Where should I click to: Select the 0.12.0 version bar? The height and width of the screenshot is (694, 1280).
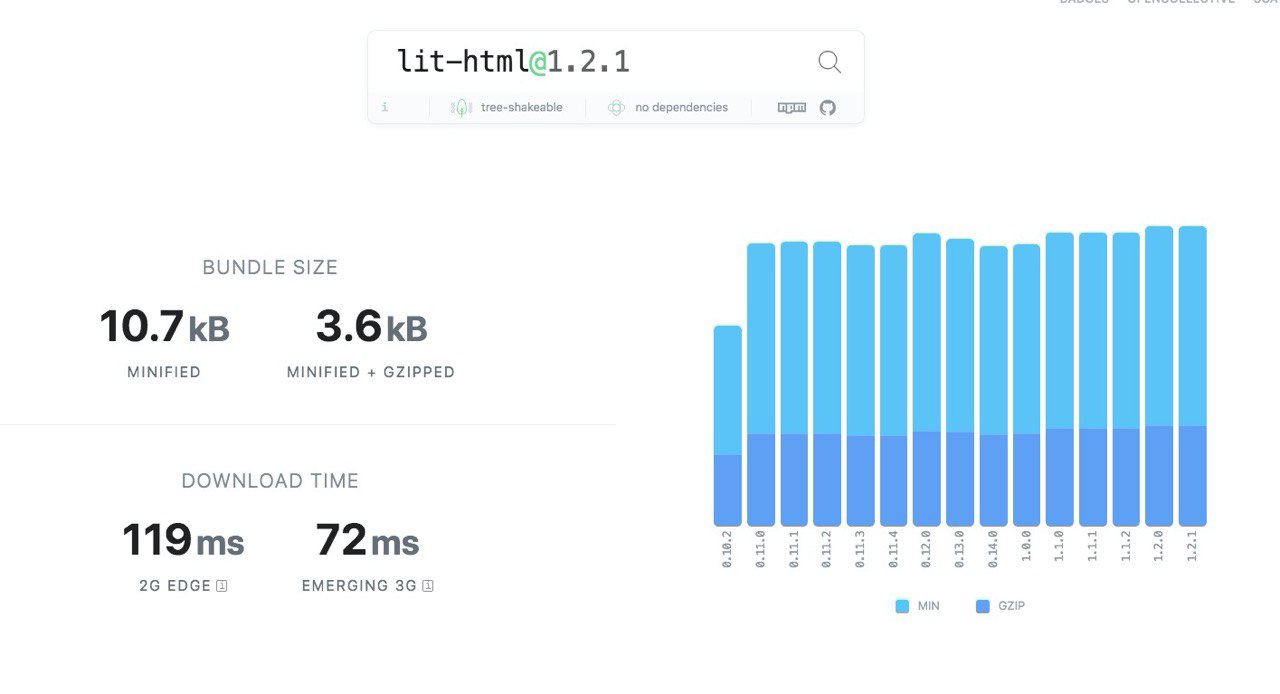(927, 380)
